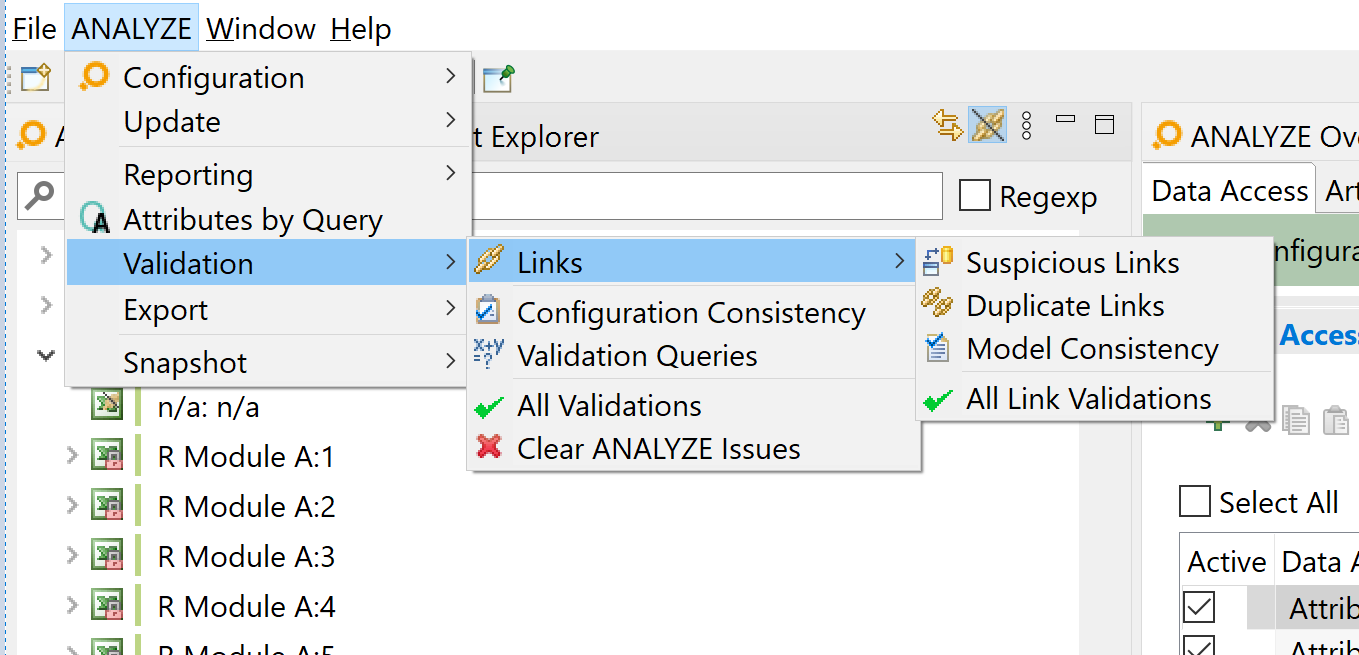Click the Attributes by Query icon

(x=94, y=218)
